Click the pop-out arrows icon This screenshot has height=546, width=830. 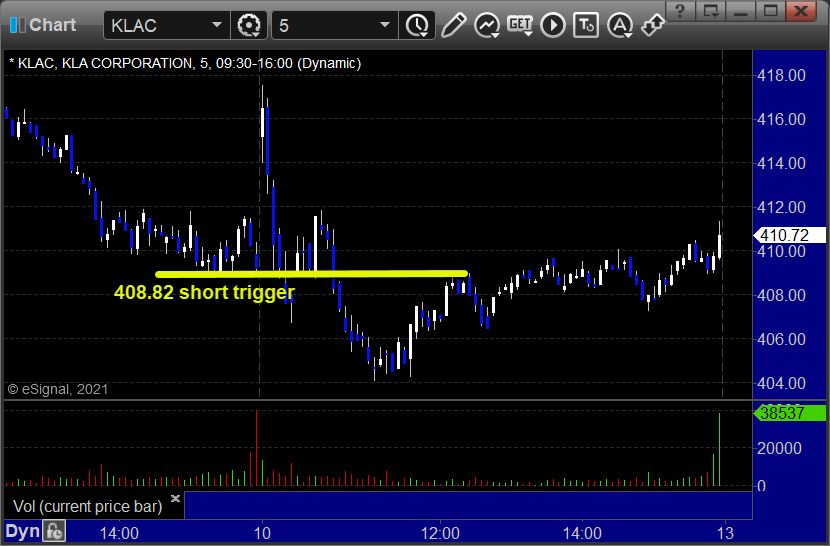(653, 25)
